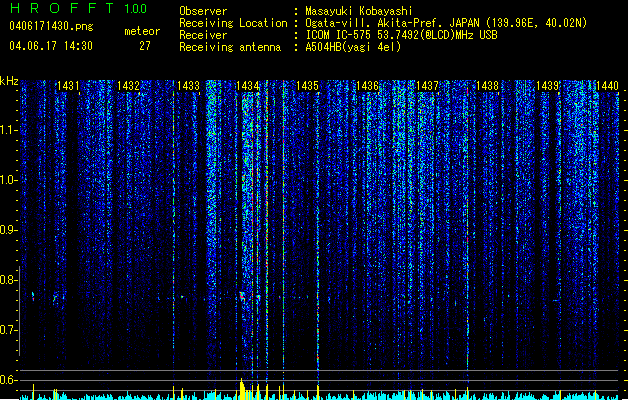The image size is (629, 400).
Task: Click the 1436 time marker
Action: point(367,86)
